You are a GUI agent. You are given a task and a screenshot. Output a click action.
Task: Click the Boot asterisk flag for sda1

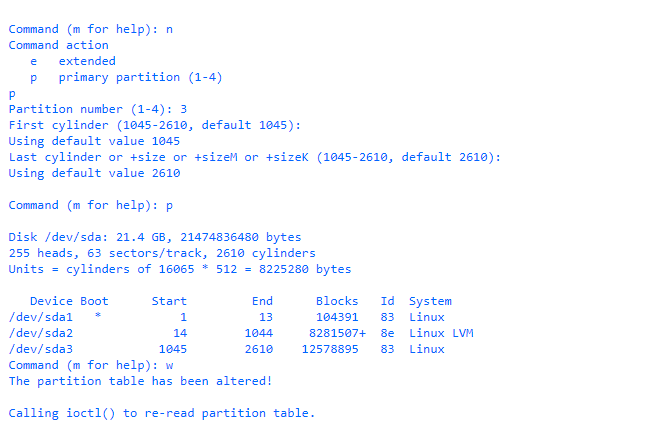(x=97, y=317)
